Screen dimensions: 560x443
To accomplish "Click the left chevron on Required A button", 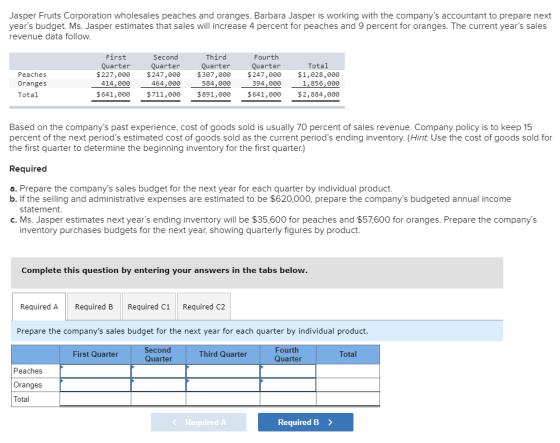I will point(174,422).
